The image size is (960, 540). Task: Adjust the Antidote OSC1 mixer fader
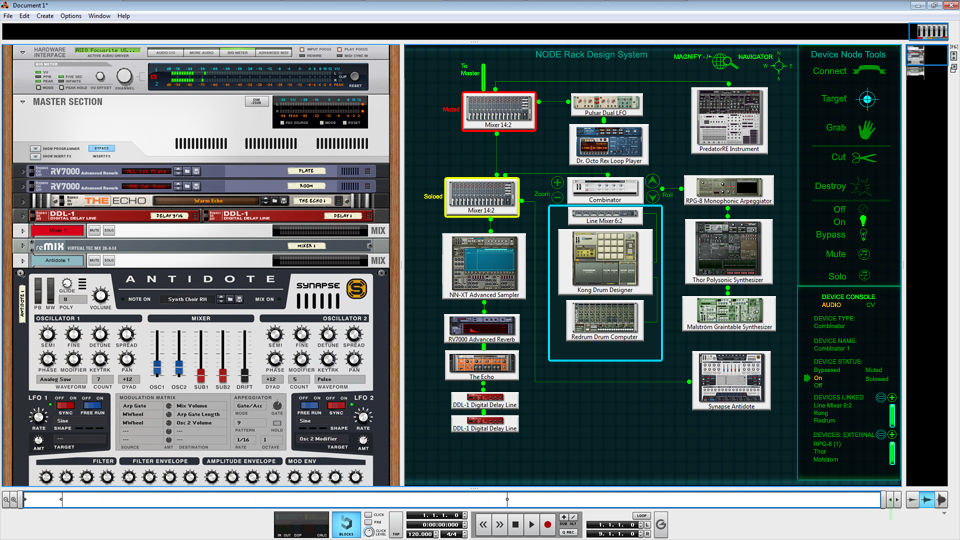tap(157, 367)
